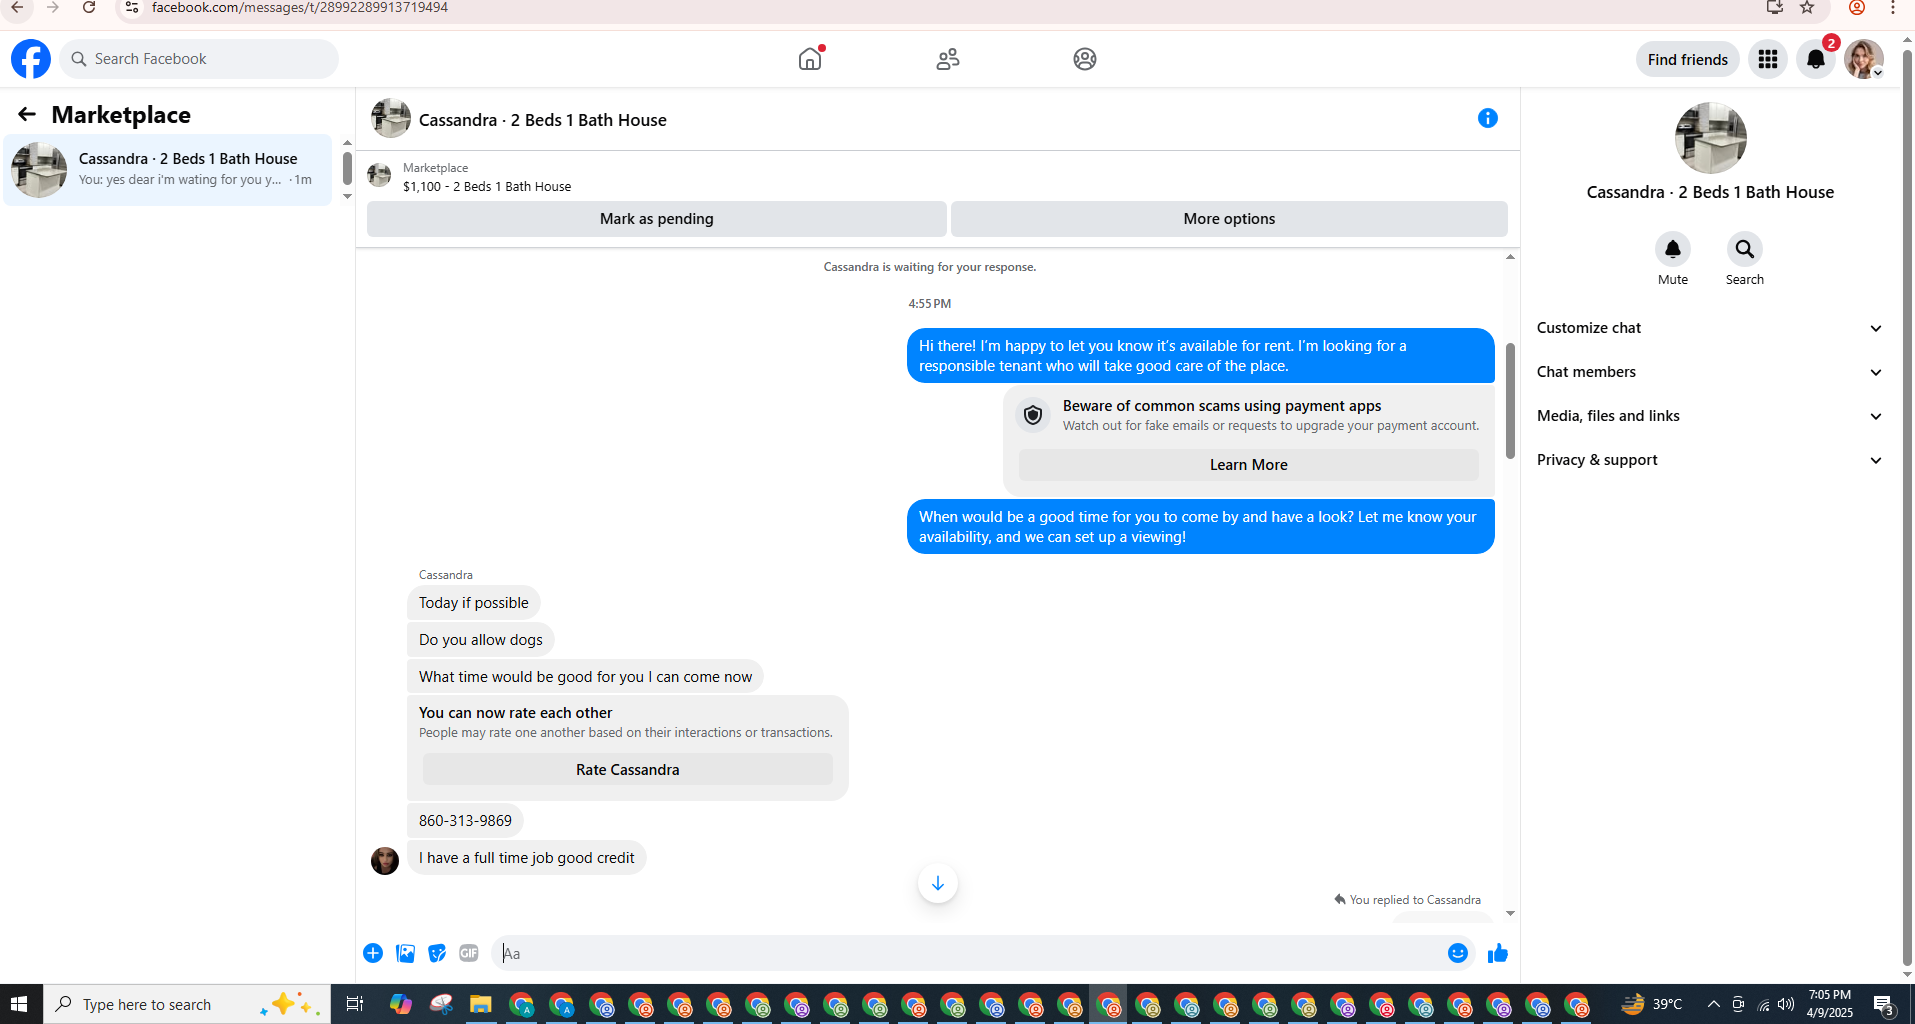Click the chat messages scrollbar
The width and height of the screenshot is (1915, 1024).
[x=1510, y=400]
